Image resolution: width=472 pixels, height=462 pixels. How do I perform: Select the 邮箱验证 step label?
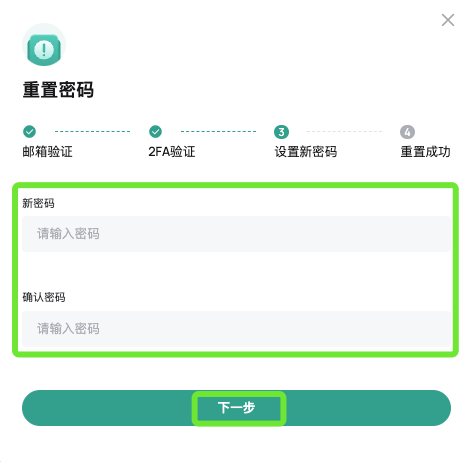pyautogui.click(x=47, y=152)
